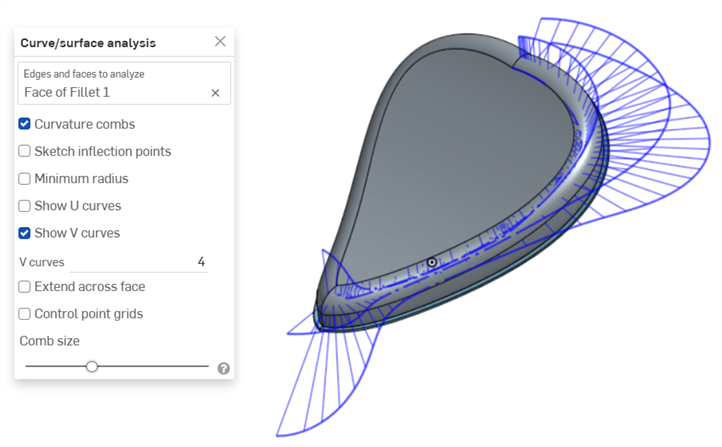722x447 pixels.
Task: Disable Show V curves checkbox
Action: [24, 233]
